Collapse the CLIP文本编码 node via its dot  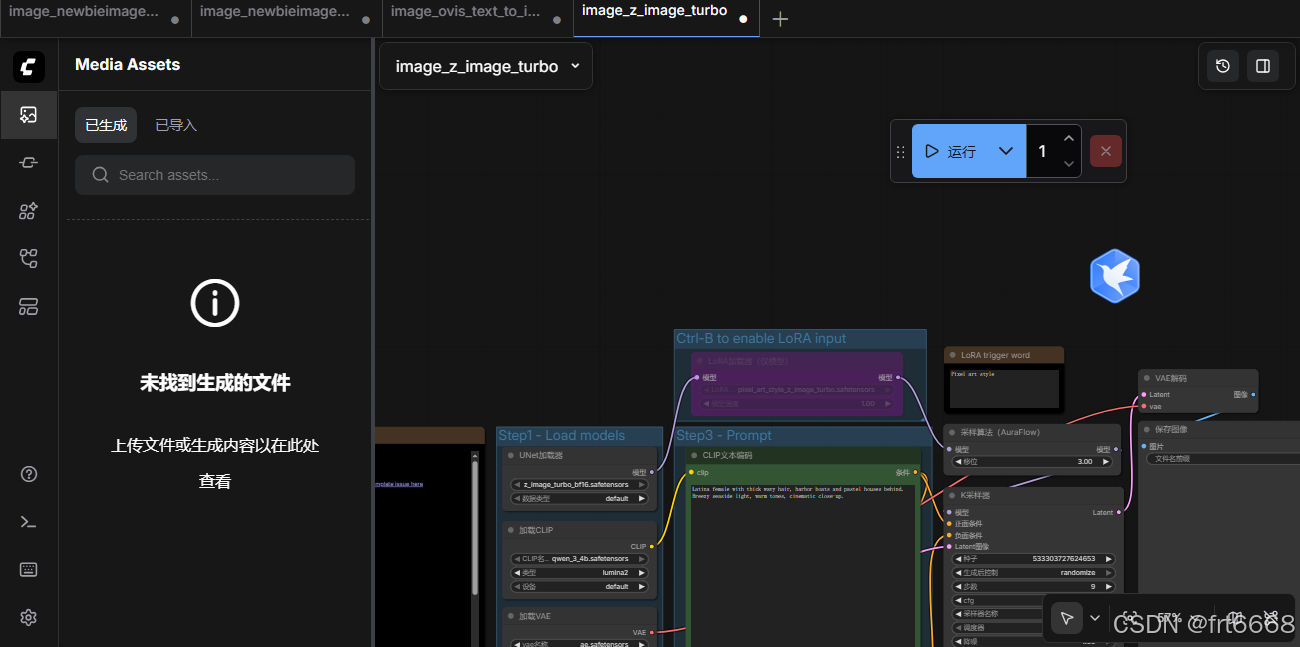(x=694, y=455)
